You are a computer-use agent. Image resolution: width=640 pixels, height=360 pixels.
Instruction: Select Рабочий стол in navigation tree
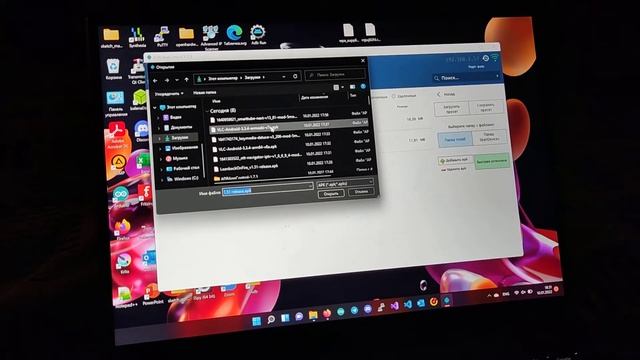(182, 169)
